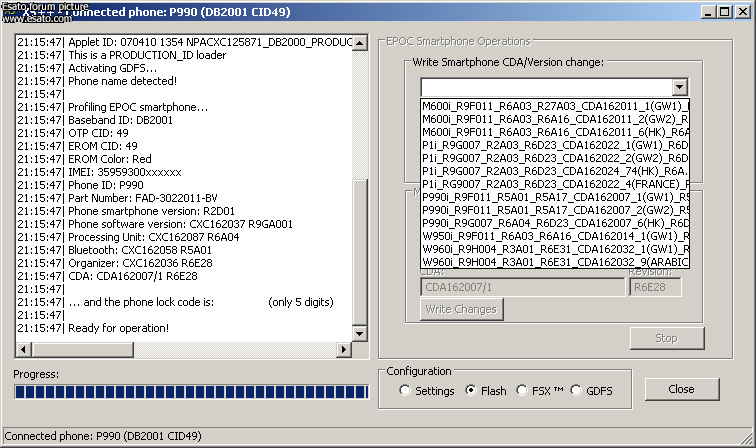Click the 'Organizer: CXC162036 R6E28' log line
The height and width of the screenshot is (448, 756).
(x=115, y=263)
